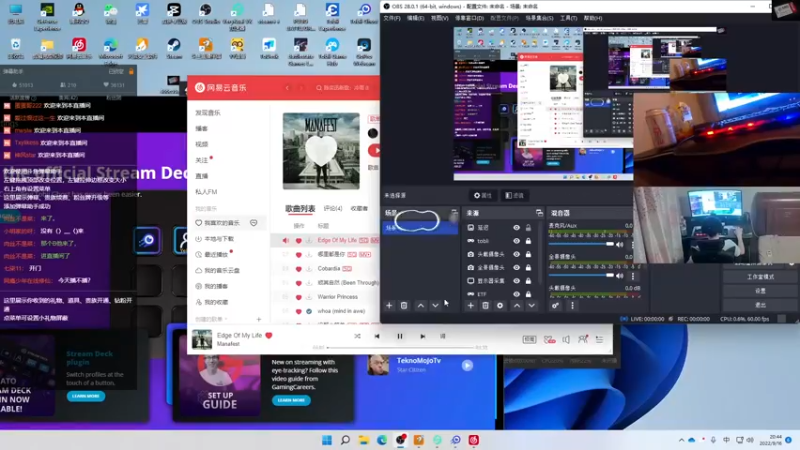Click LEARN MORE under Stream Deck plugin

pos(85,396)
